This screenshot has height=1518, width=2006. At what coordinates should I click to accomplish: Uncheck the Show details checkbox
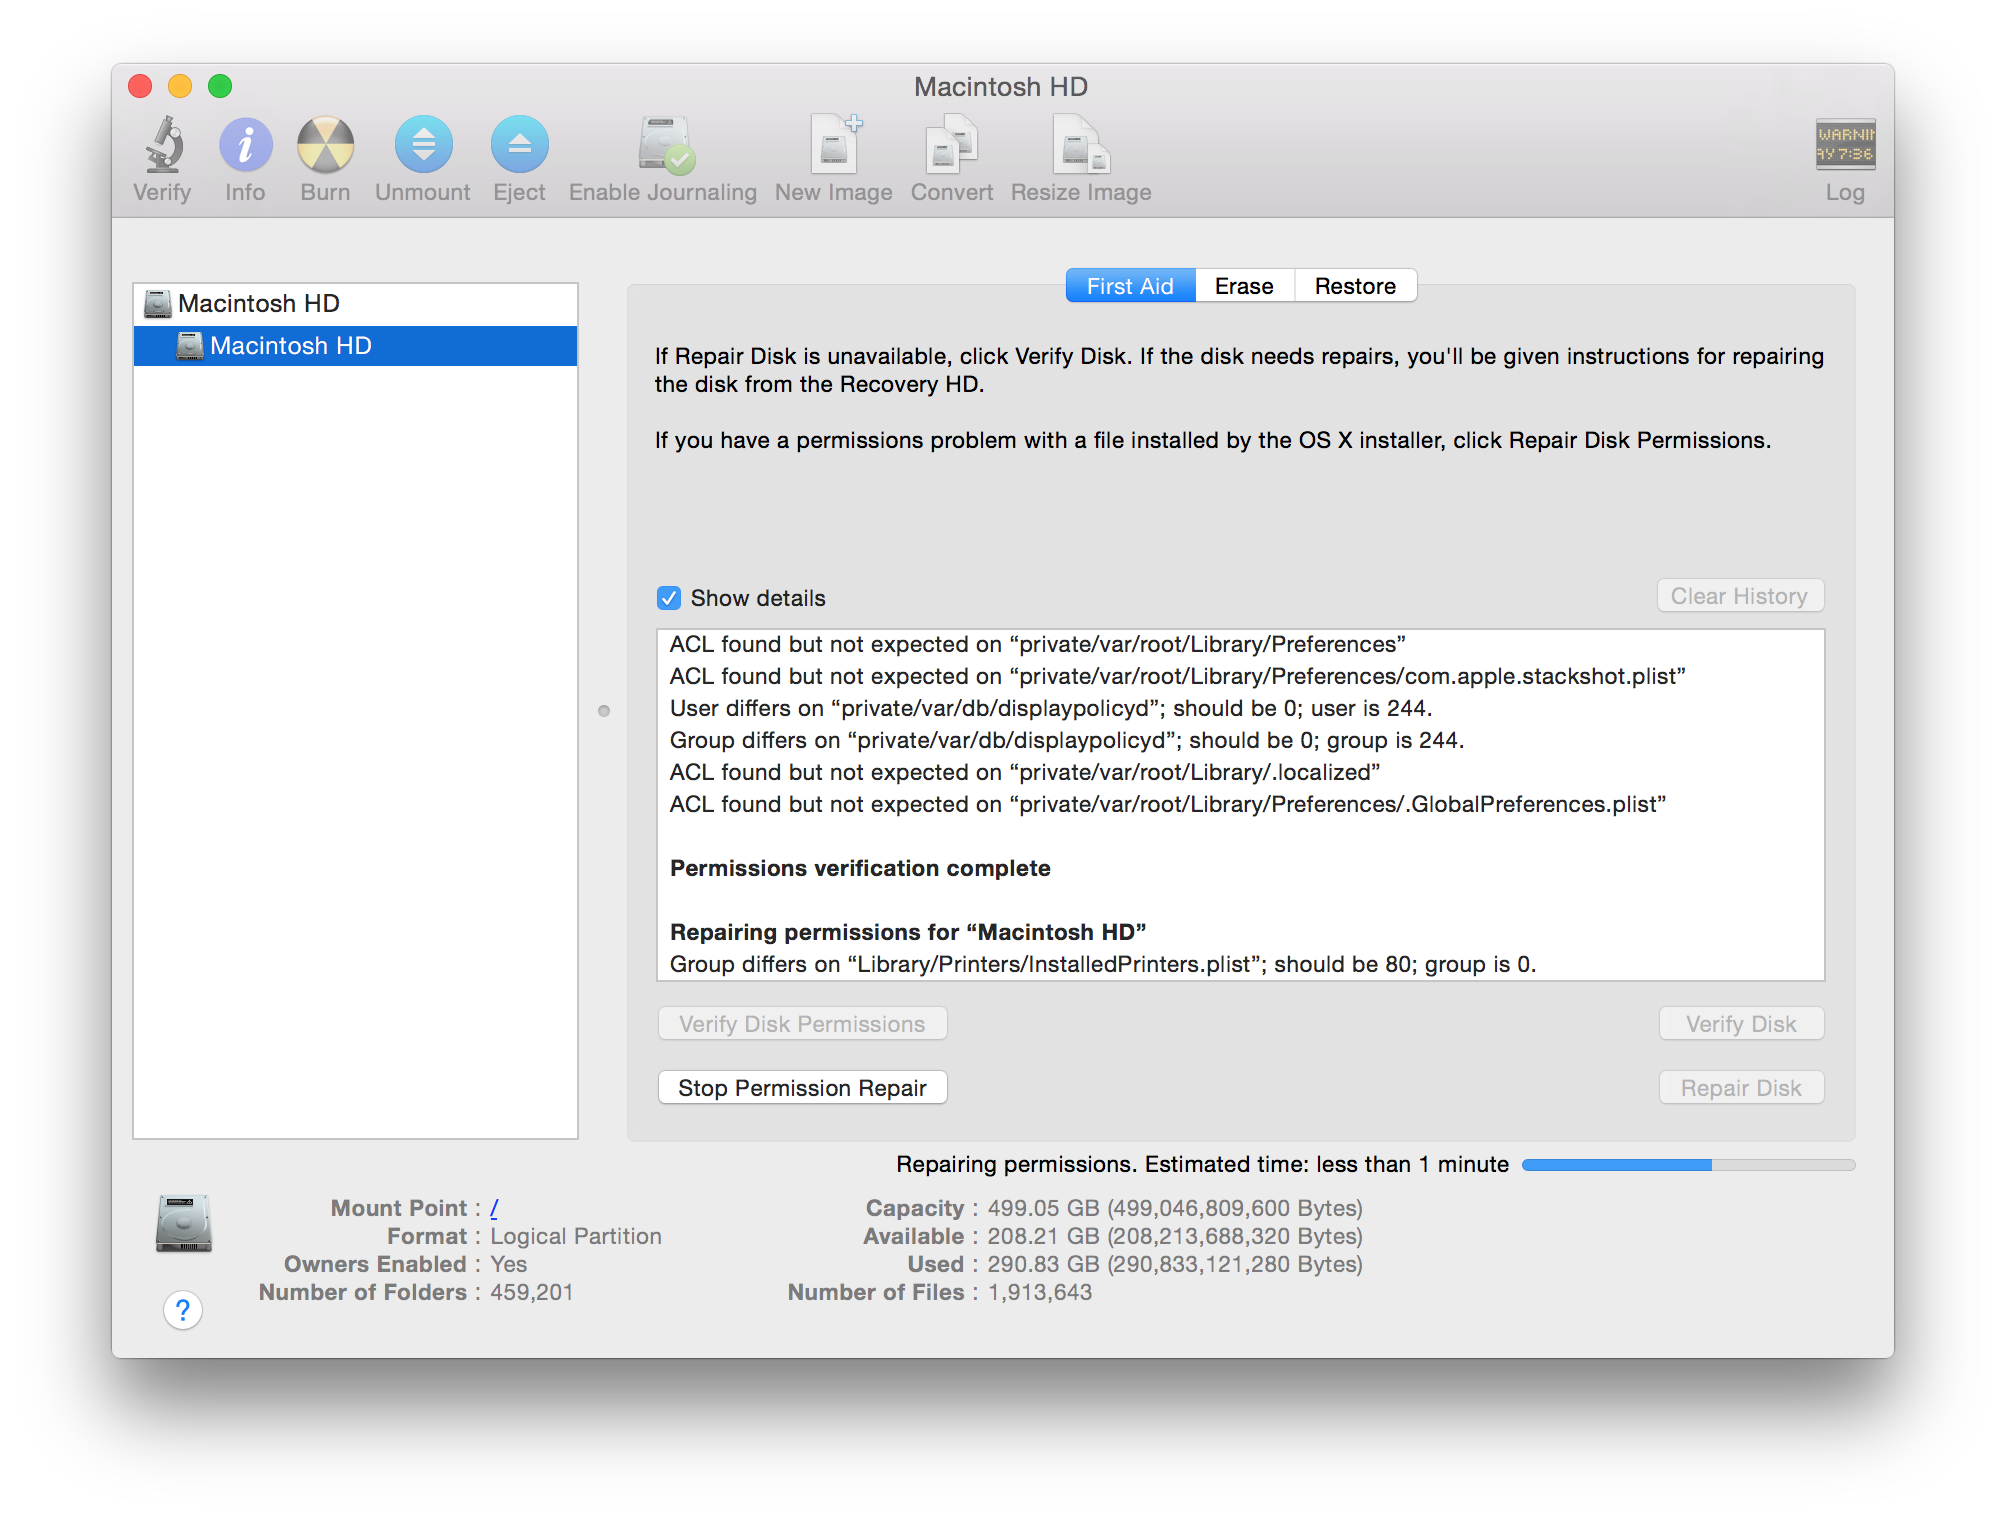[669, 598]
